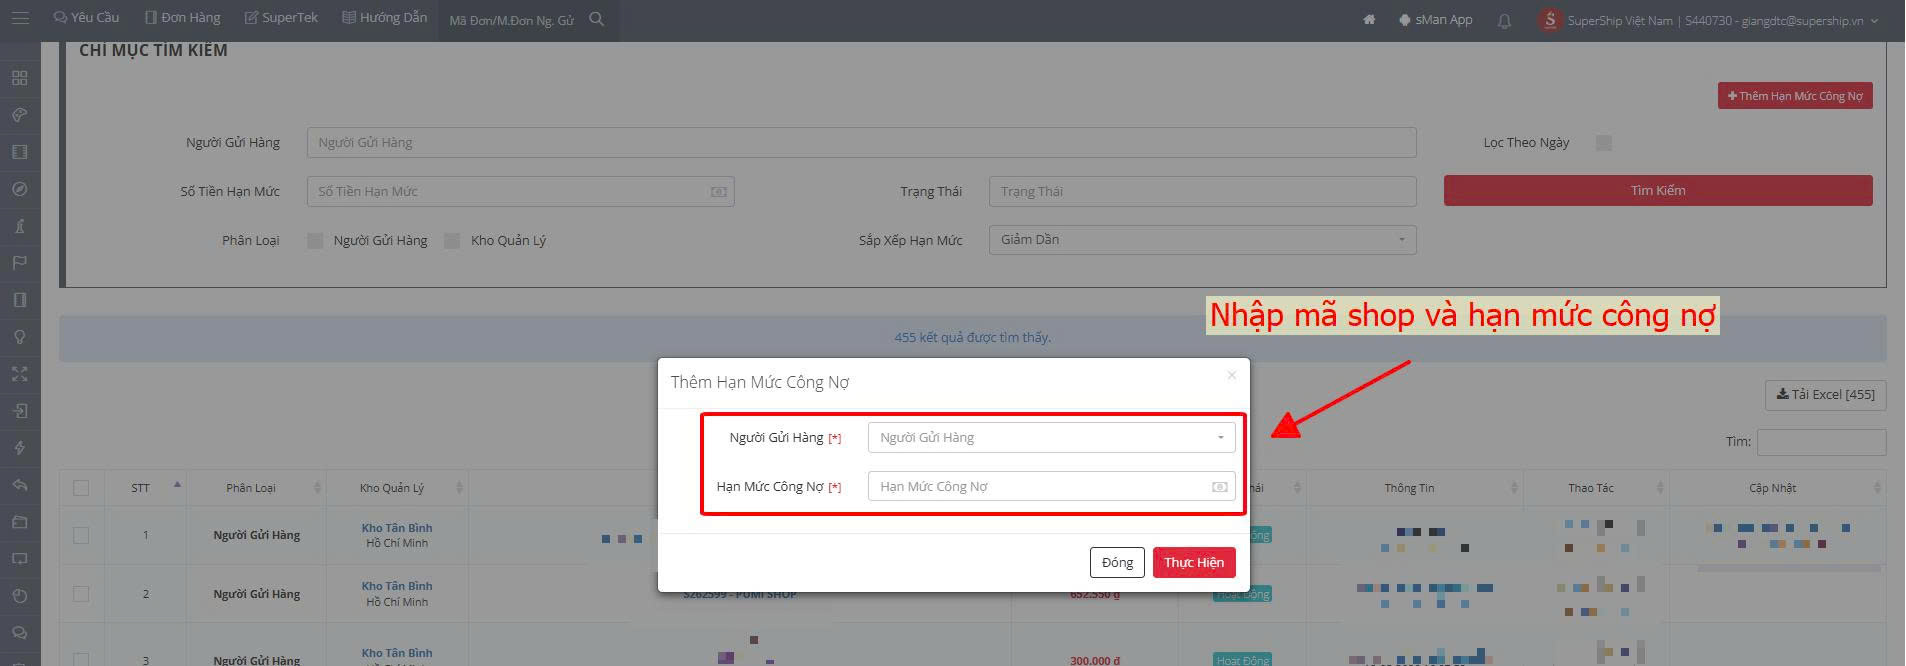This screenshot has height=666, width=1906.
Task: Open notifications bell icon
Action: (x=1504, y=20)
